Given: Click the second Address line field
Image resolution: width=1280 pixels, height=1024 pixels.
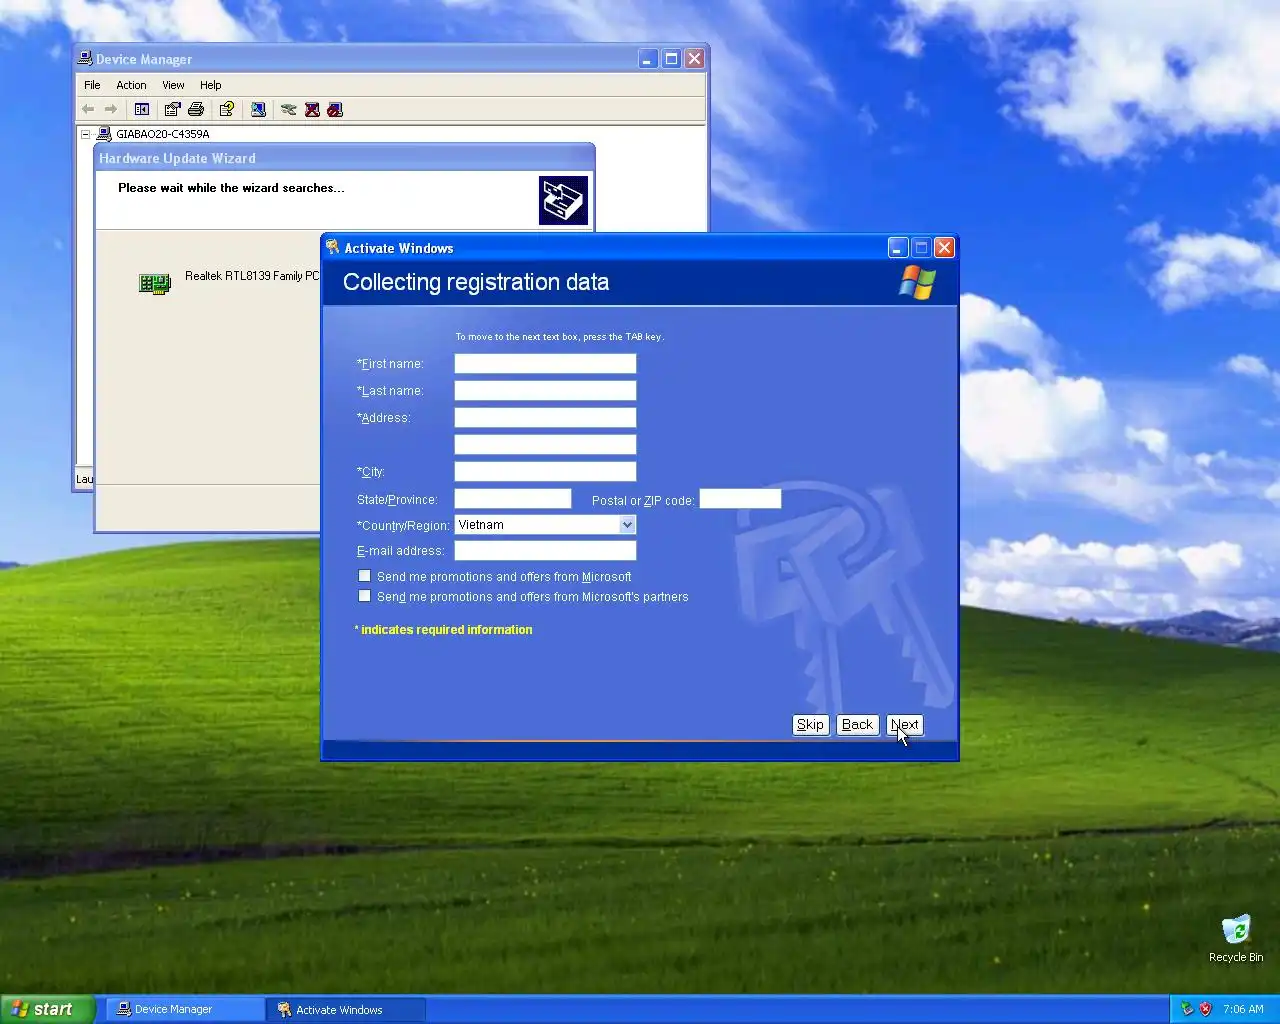Looking at the screenshot, I should [545, 445].
